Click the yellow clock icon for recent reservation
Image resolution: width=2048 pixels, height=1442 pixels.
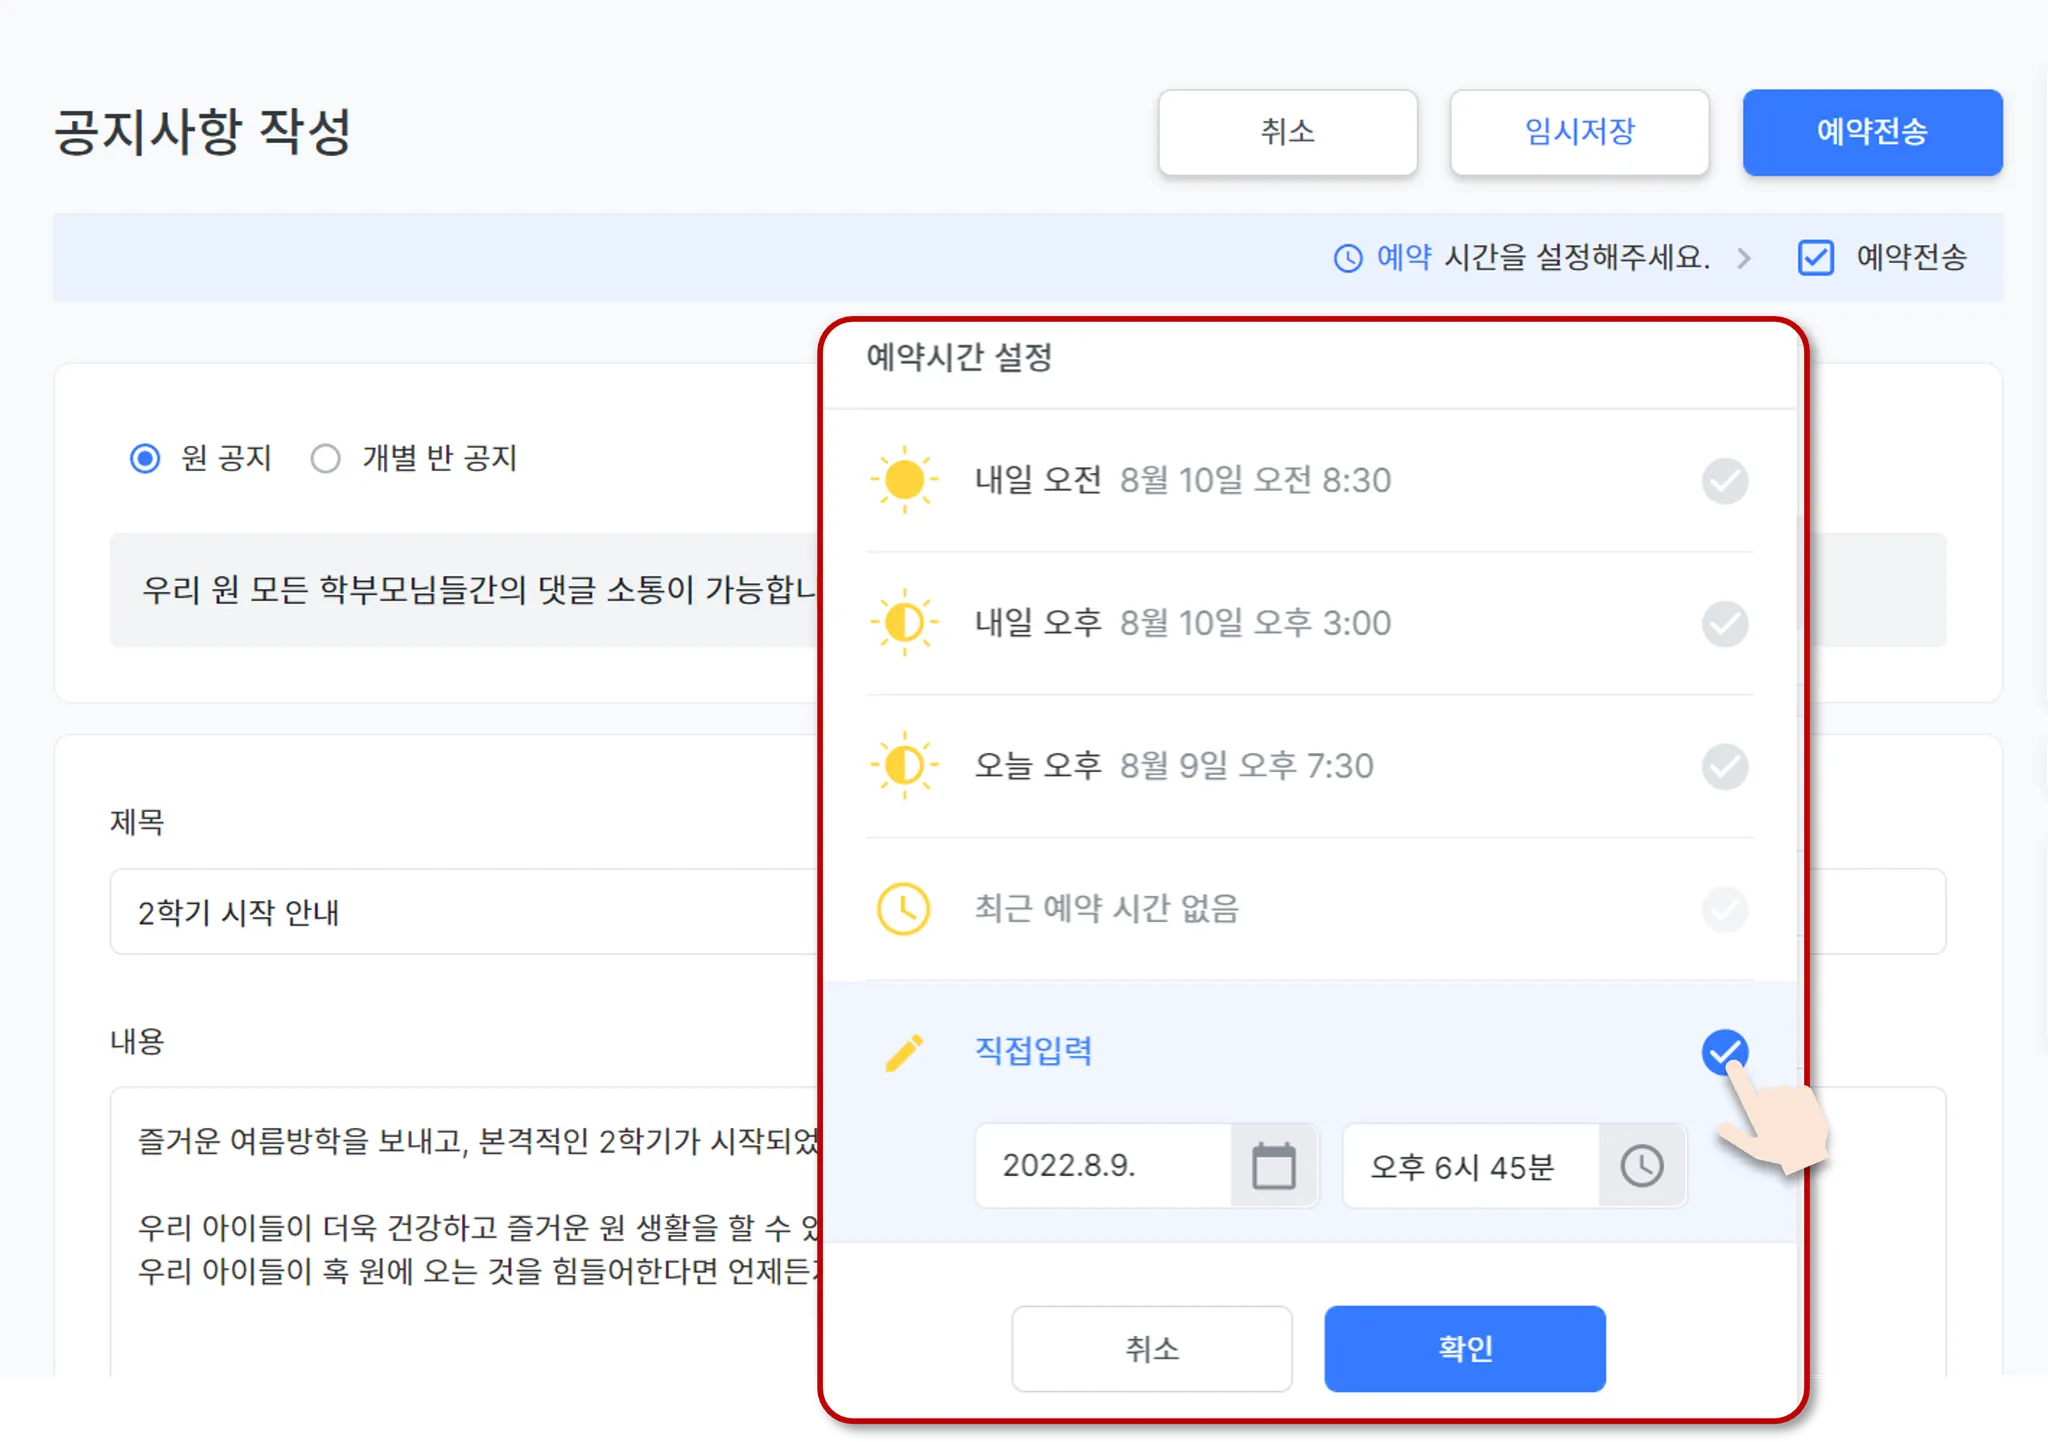pyautogui.click(x=903, y=908)
